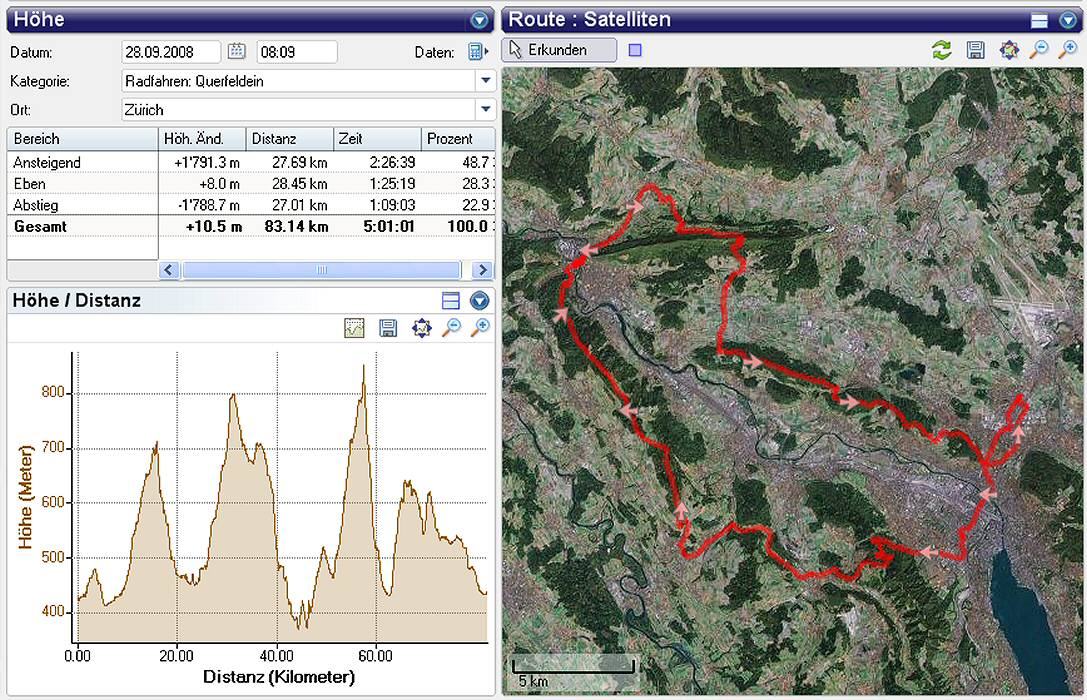Open elevation chart display settings icon
This screenshot has height=700, width=1087.
(354, 328)
